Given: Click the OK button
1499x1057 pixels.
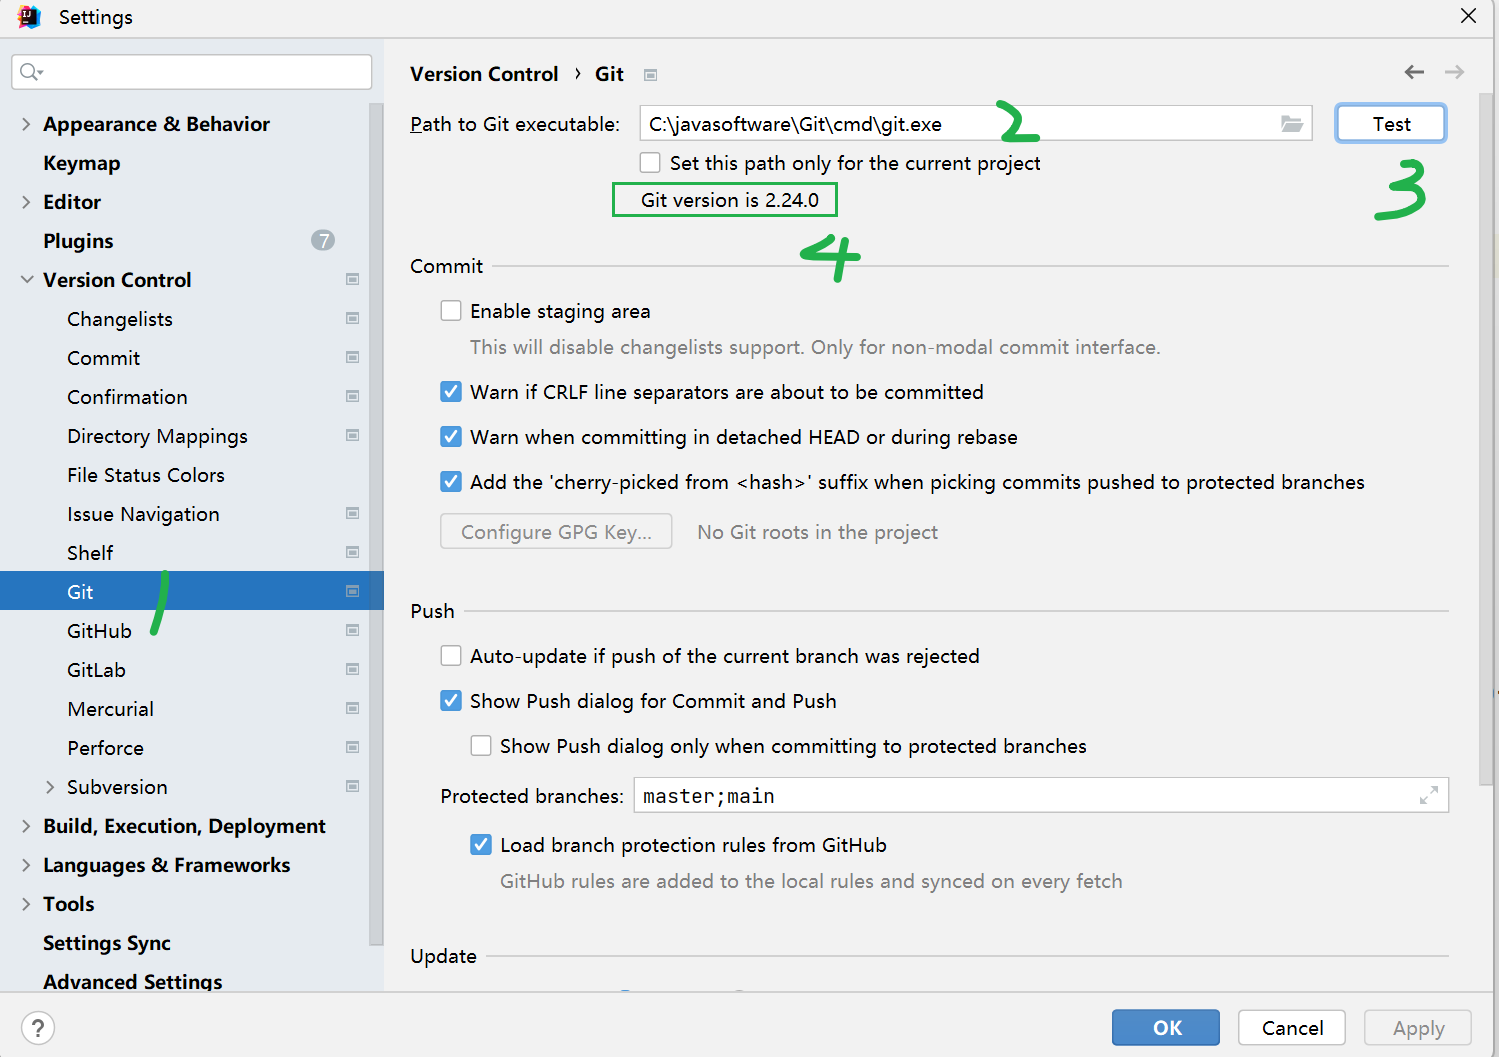Looking at the screenshot, I should [x=1166, y=1028].
